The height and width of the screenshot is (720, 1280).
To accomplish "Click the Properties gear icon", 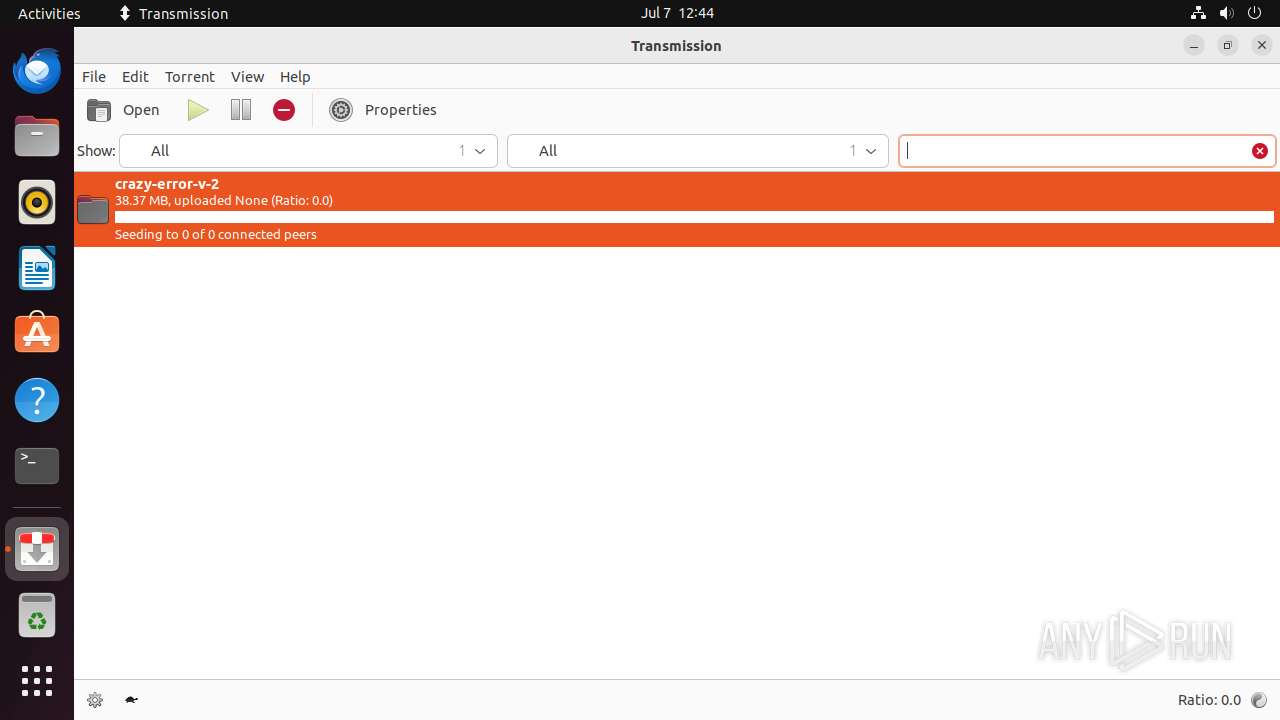I will pos(341,110).
